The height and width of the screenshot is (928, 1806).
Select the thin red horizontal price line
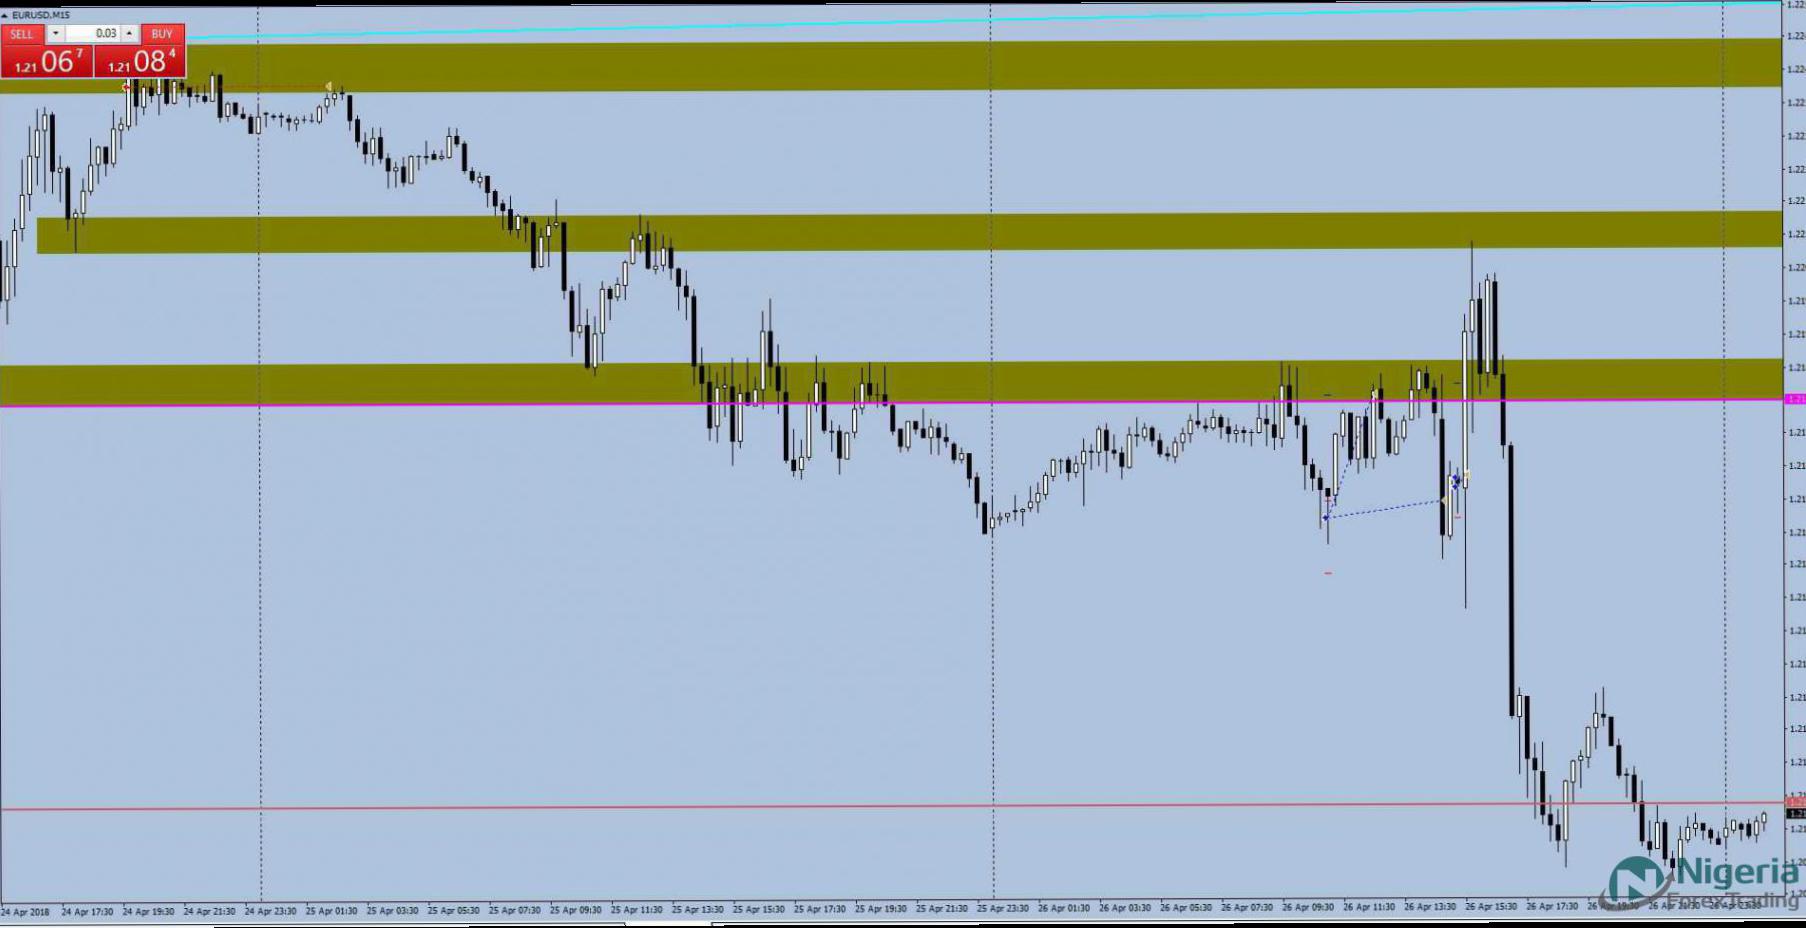tap(892, 805)
